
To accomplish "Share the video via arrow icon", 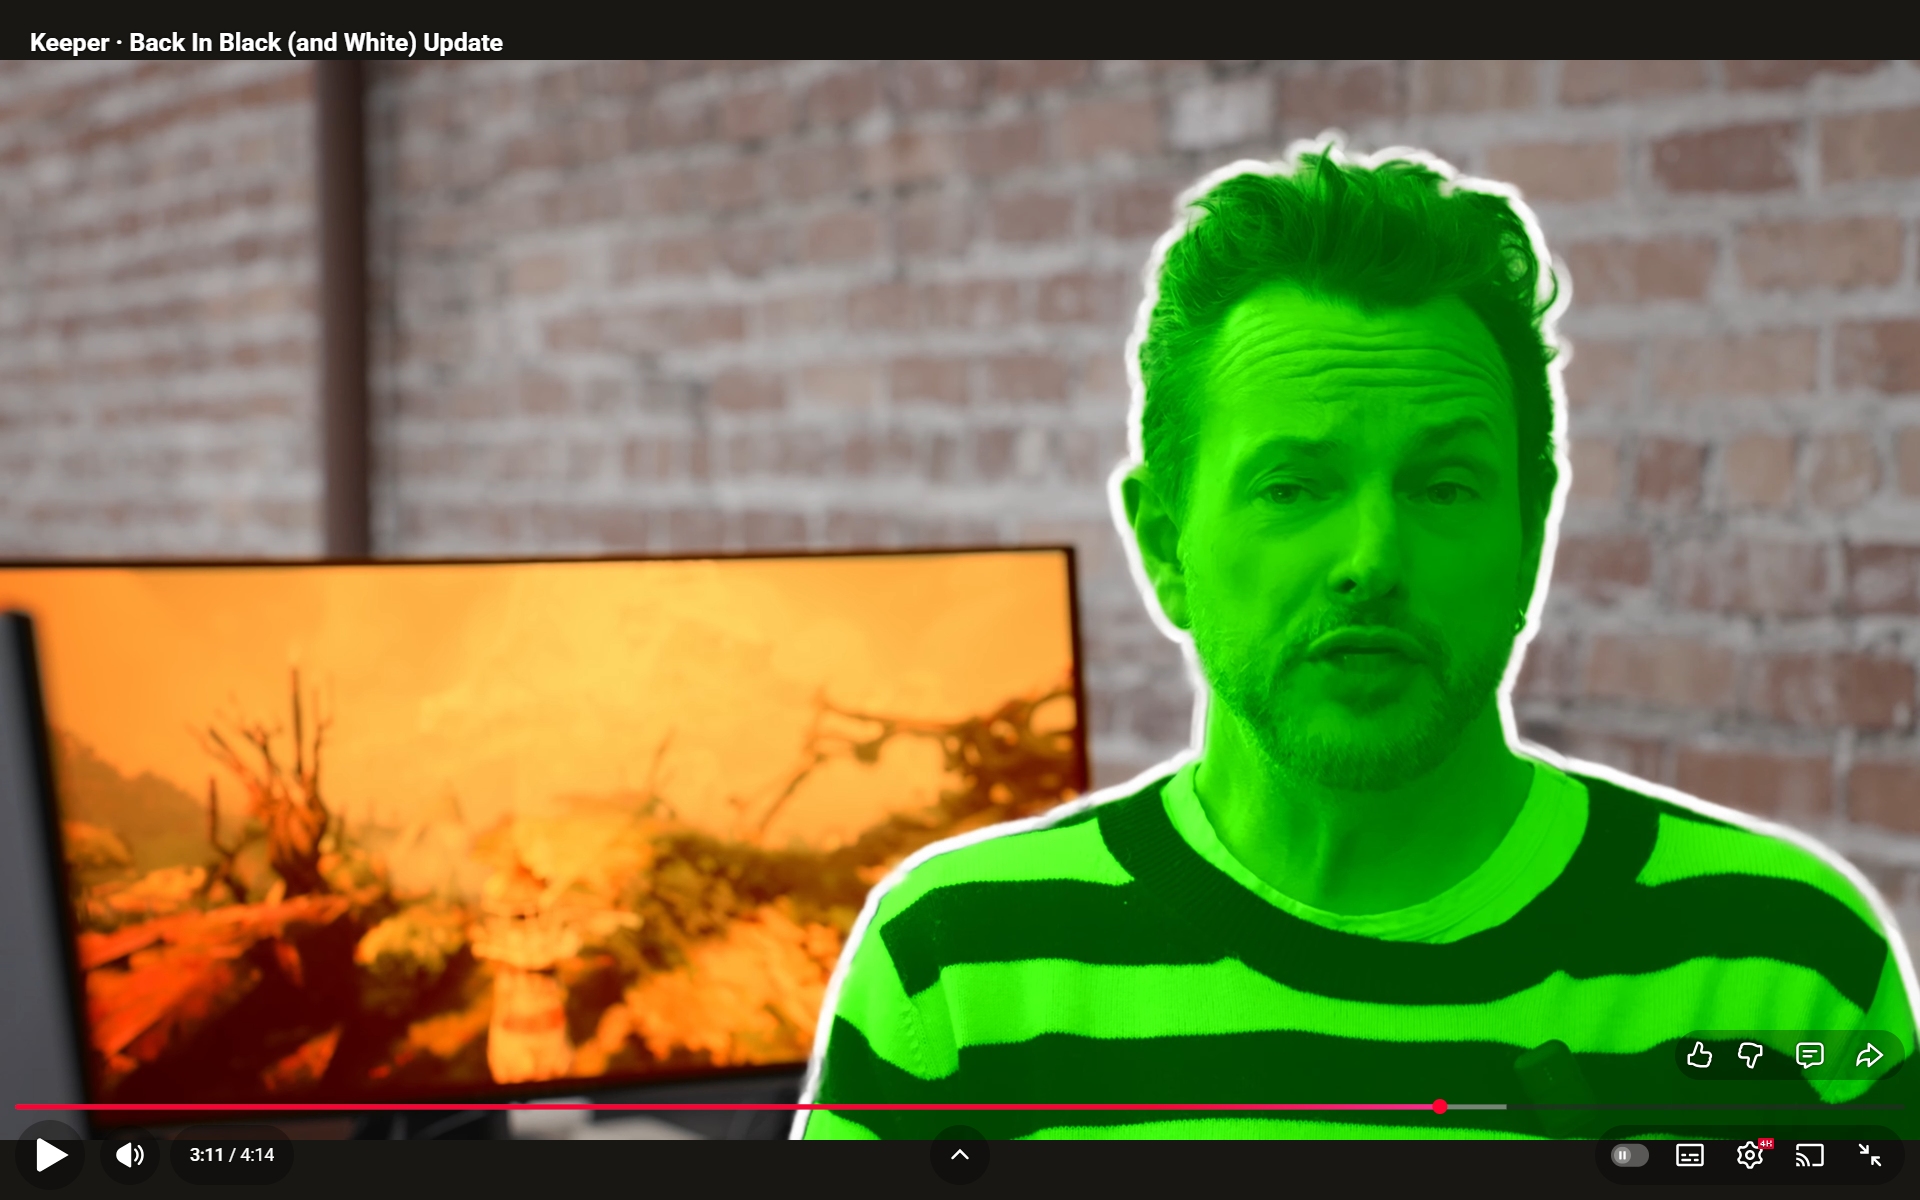I will click(x=1869, y=1055).
